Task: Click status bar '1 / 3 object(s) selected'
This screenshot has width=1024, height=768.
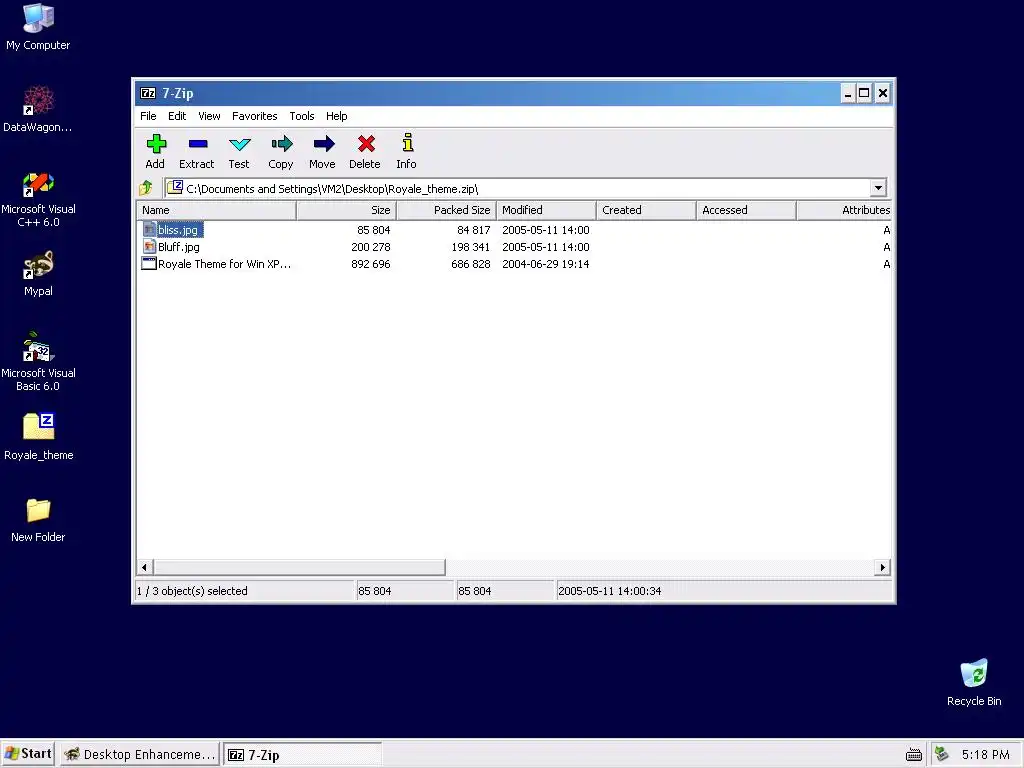Action: click(192, 591)
